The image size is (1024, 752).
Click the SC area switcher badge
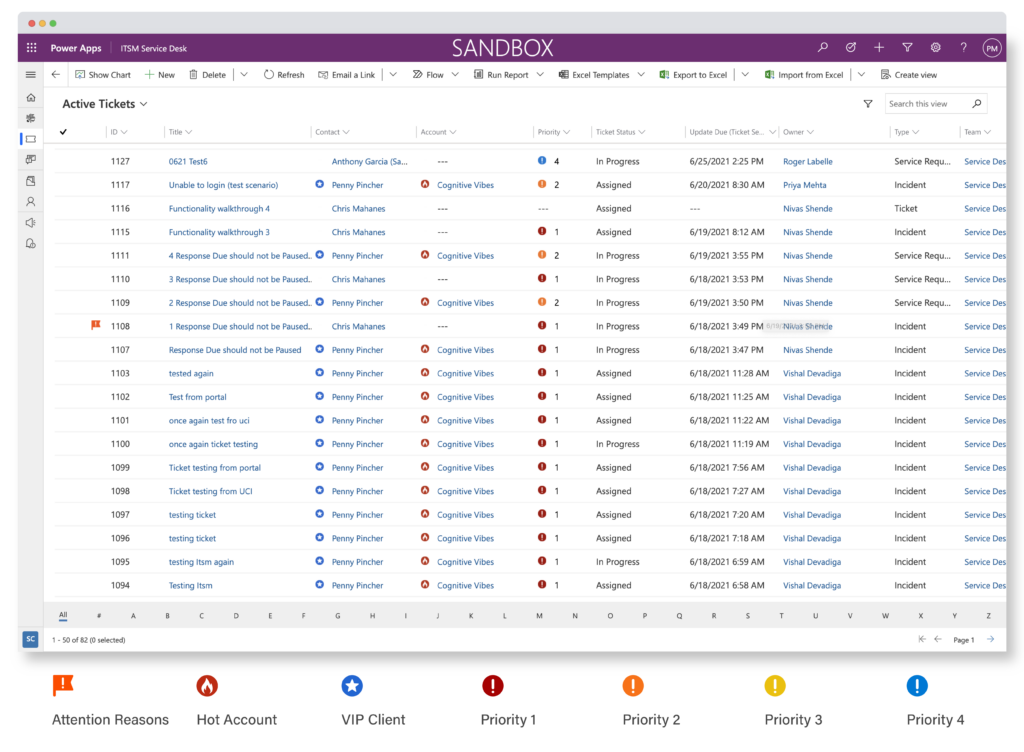tap(31, 639)
